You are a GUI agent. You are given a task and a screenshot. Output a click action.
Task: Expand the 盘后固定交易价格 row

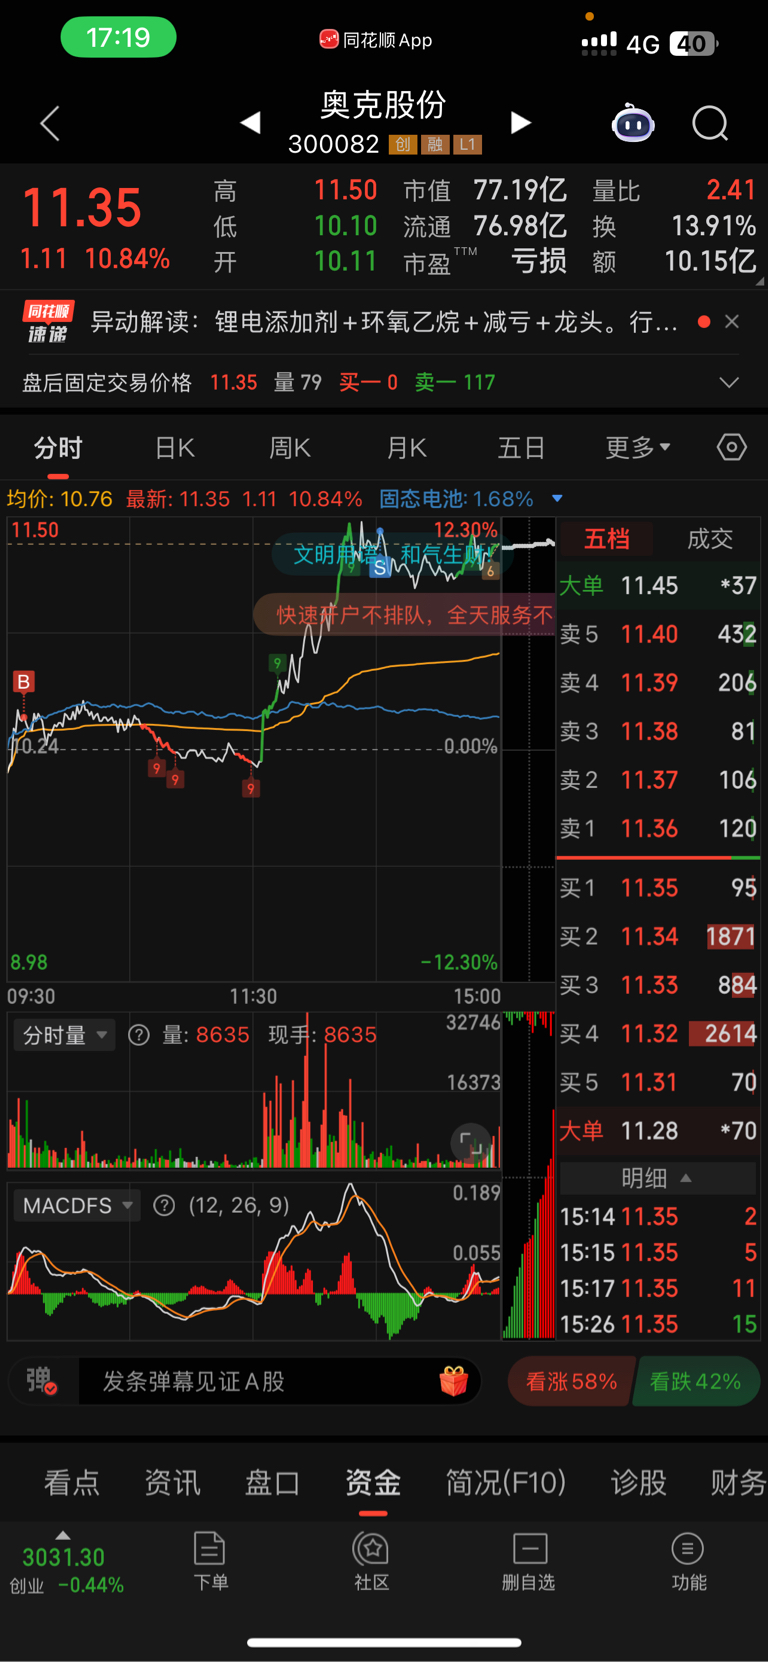pyautogui.click(x=730, y=383)
